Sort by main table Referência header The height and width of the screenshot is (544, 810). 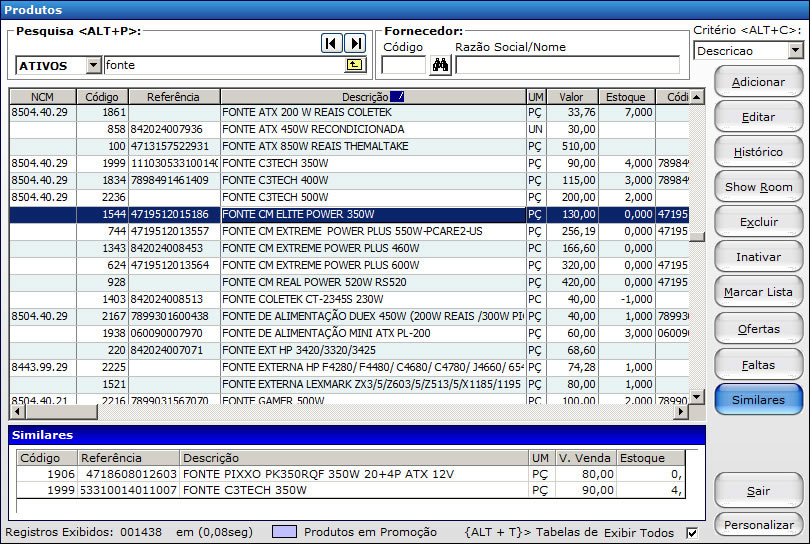174,97
